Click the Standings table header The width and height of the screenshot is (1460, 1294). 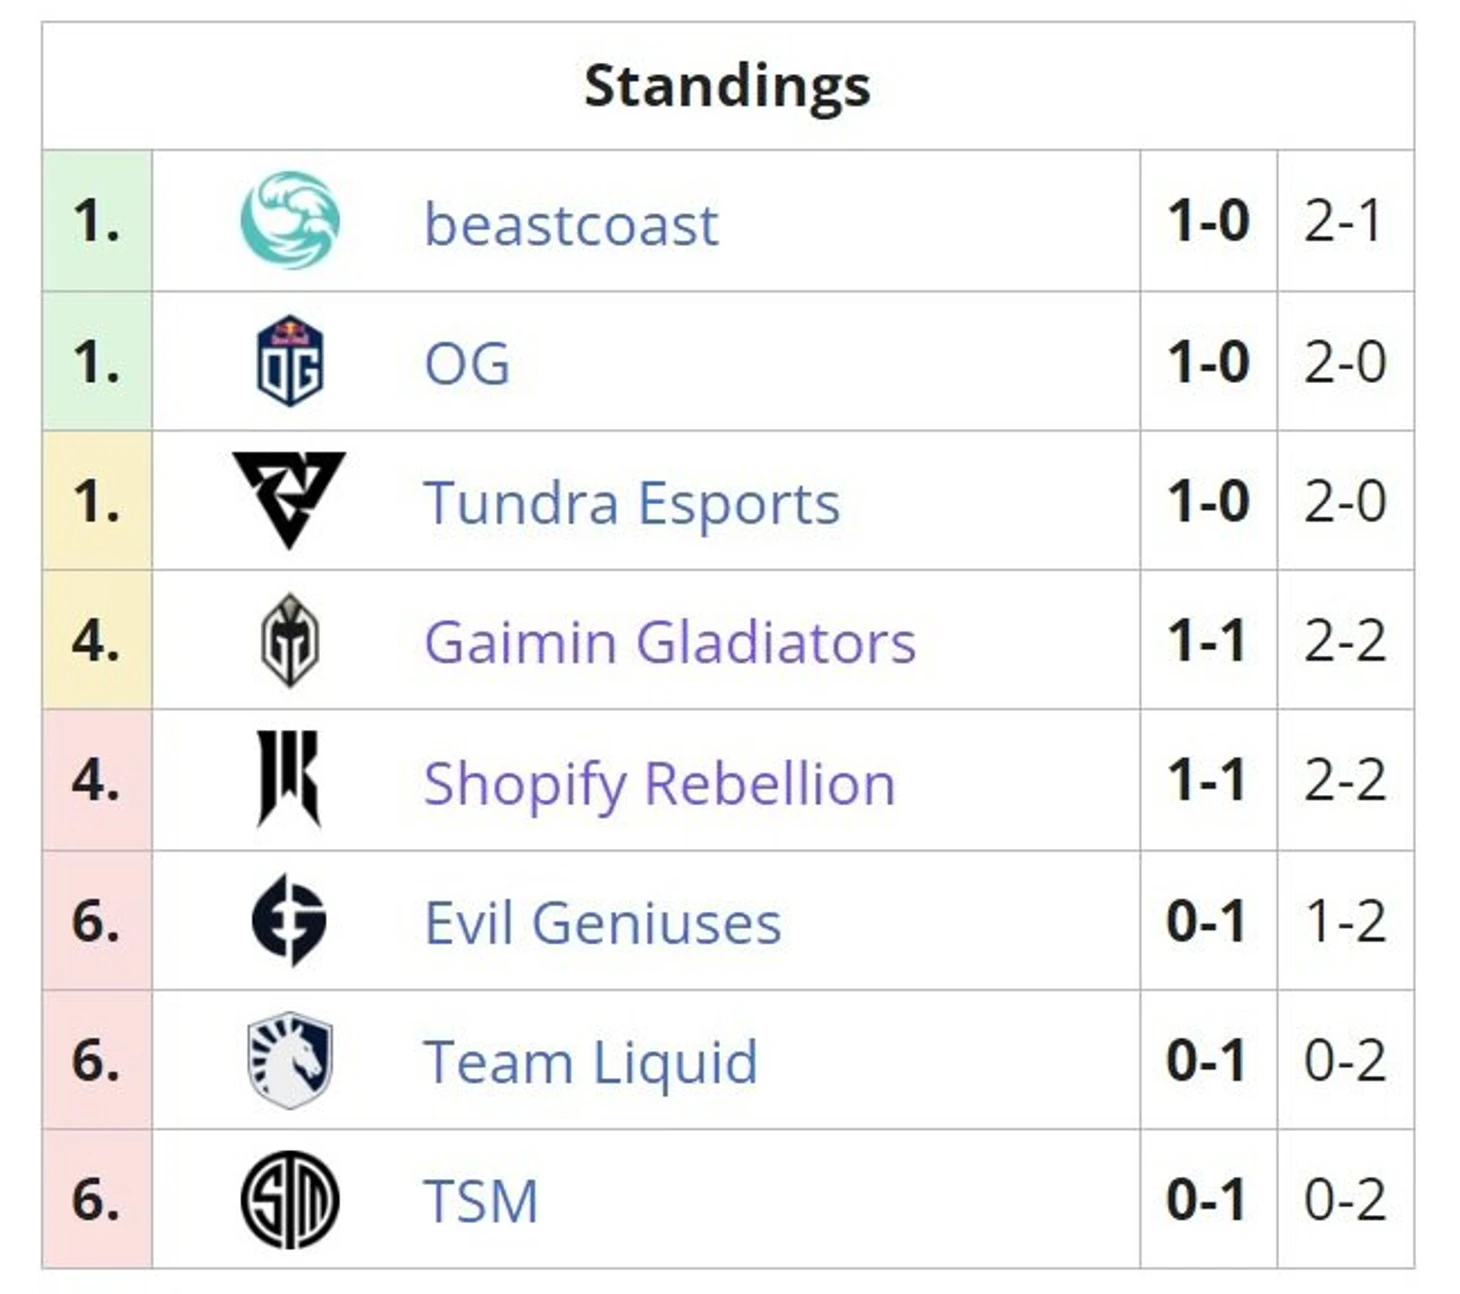click(x=727, y=86)
